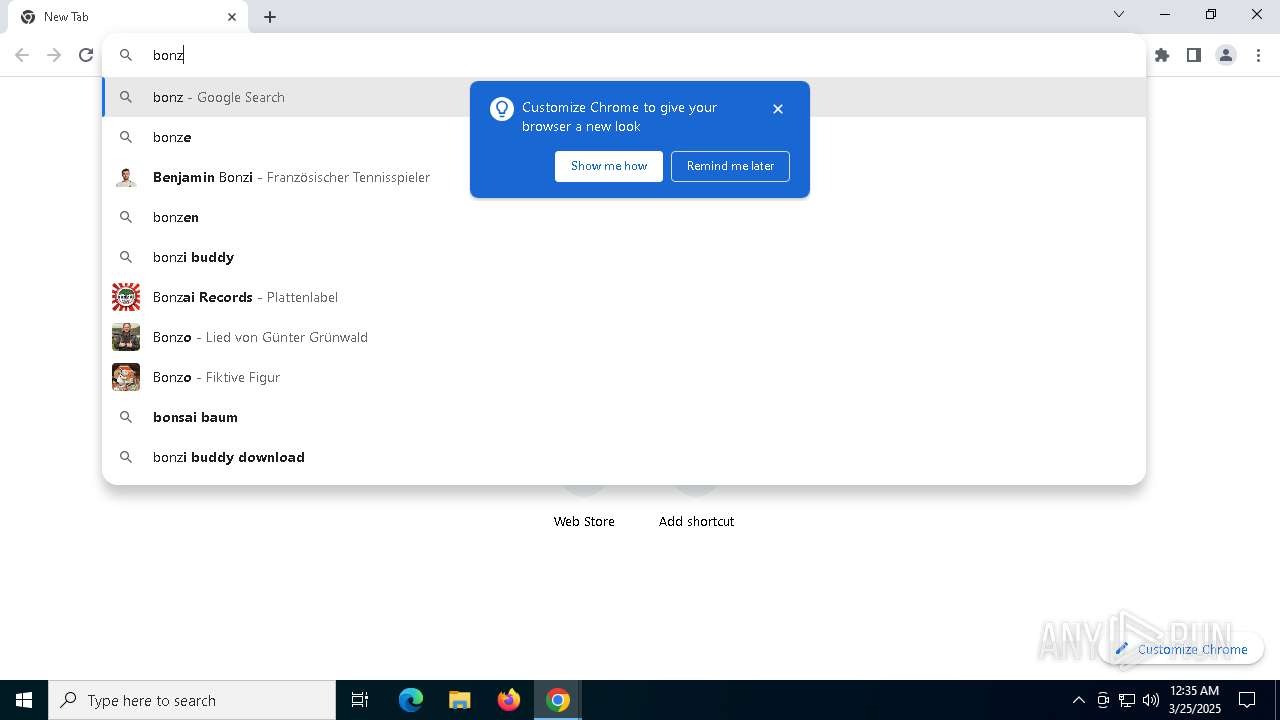This screenshot has height=720, width=1280.
Task: Click the Benjamin Bonzi photo thumbnail
Action: click(x=126, y=177)
